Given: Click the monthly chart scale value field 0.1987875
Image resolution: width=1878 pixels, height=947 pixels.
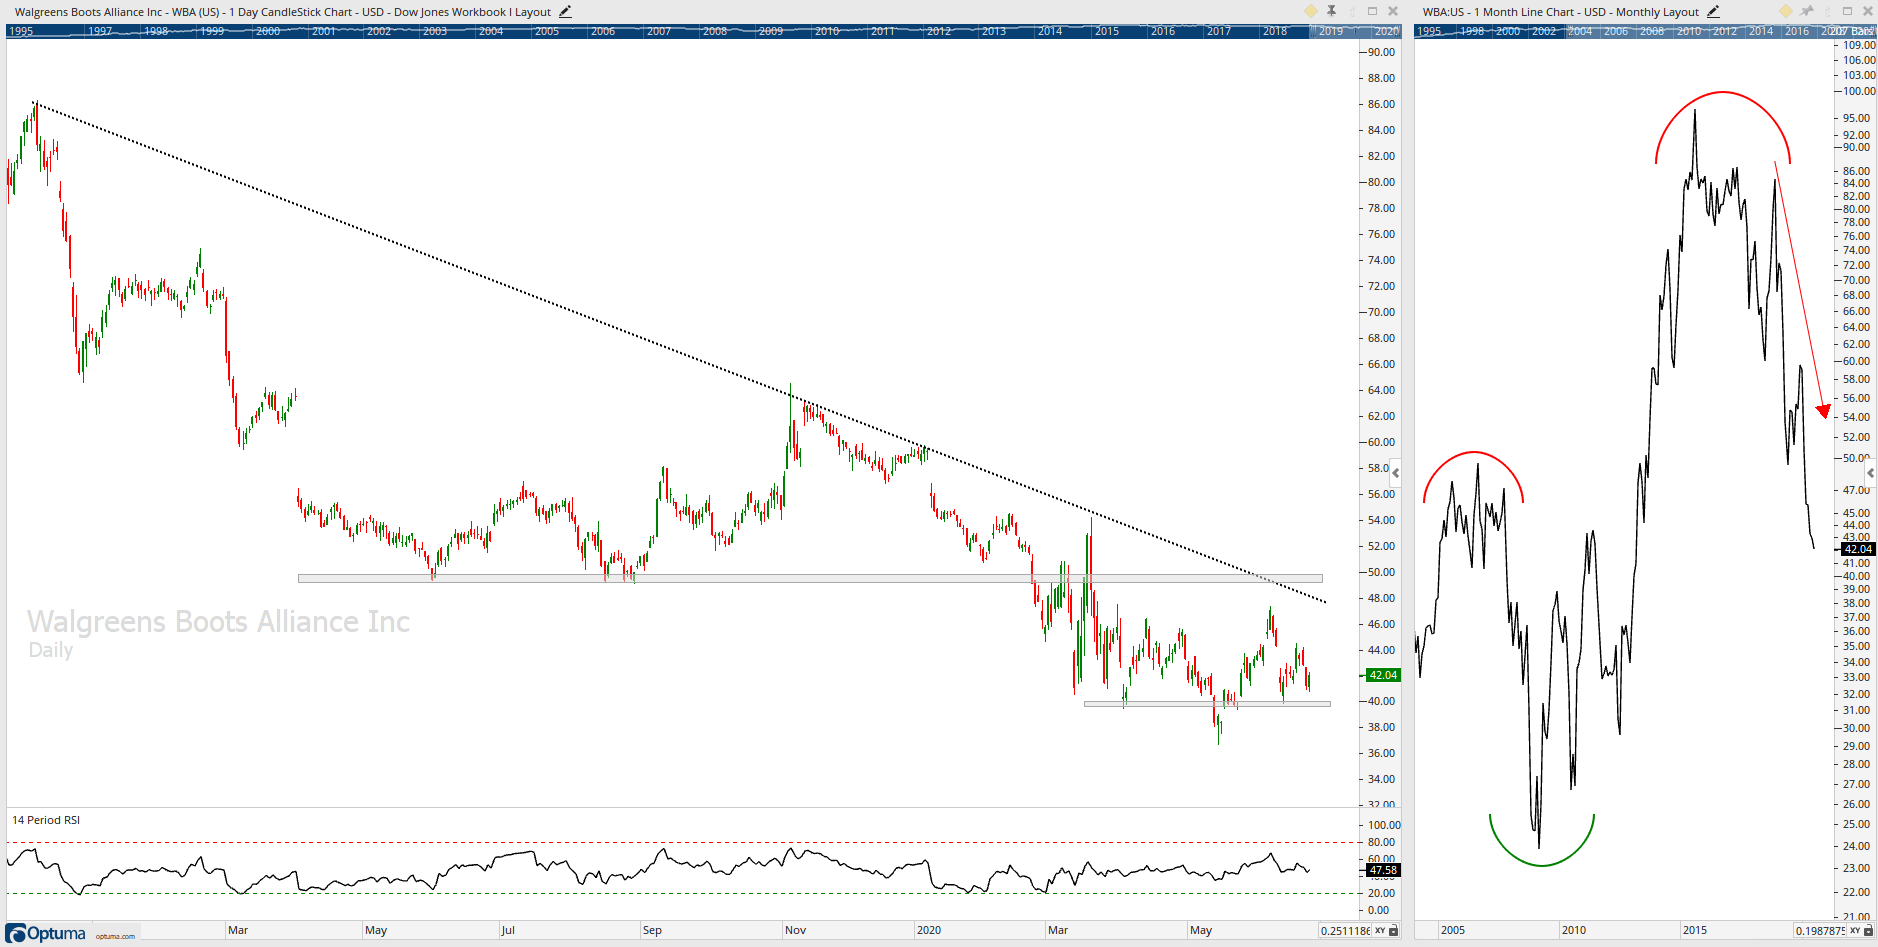Looking at the screenshot, I should [1820, 931].
